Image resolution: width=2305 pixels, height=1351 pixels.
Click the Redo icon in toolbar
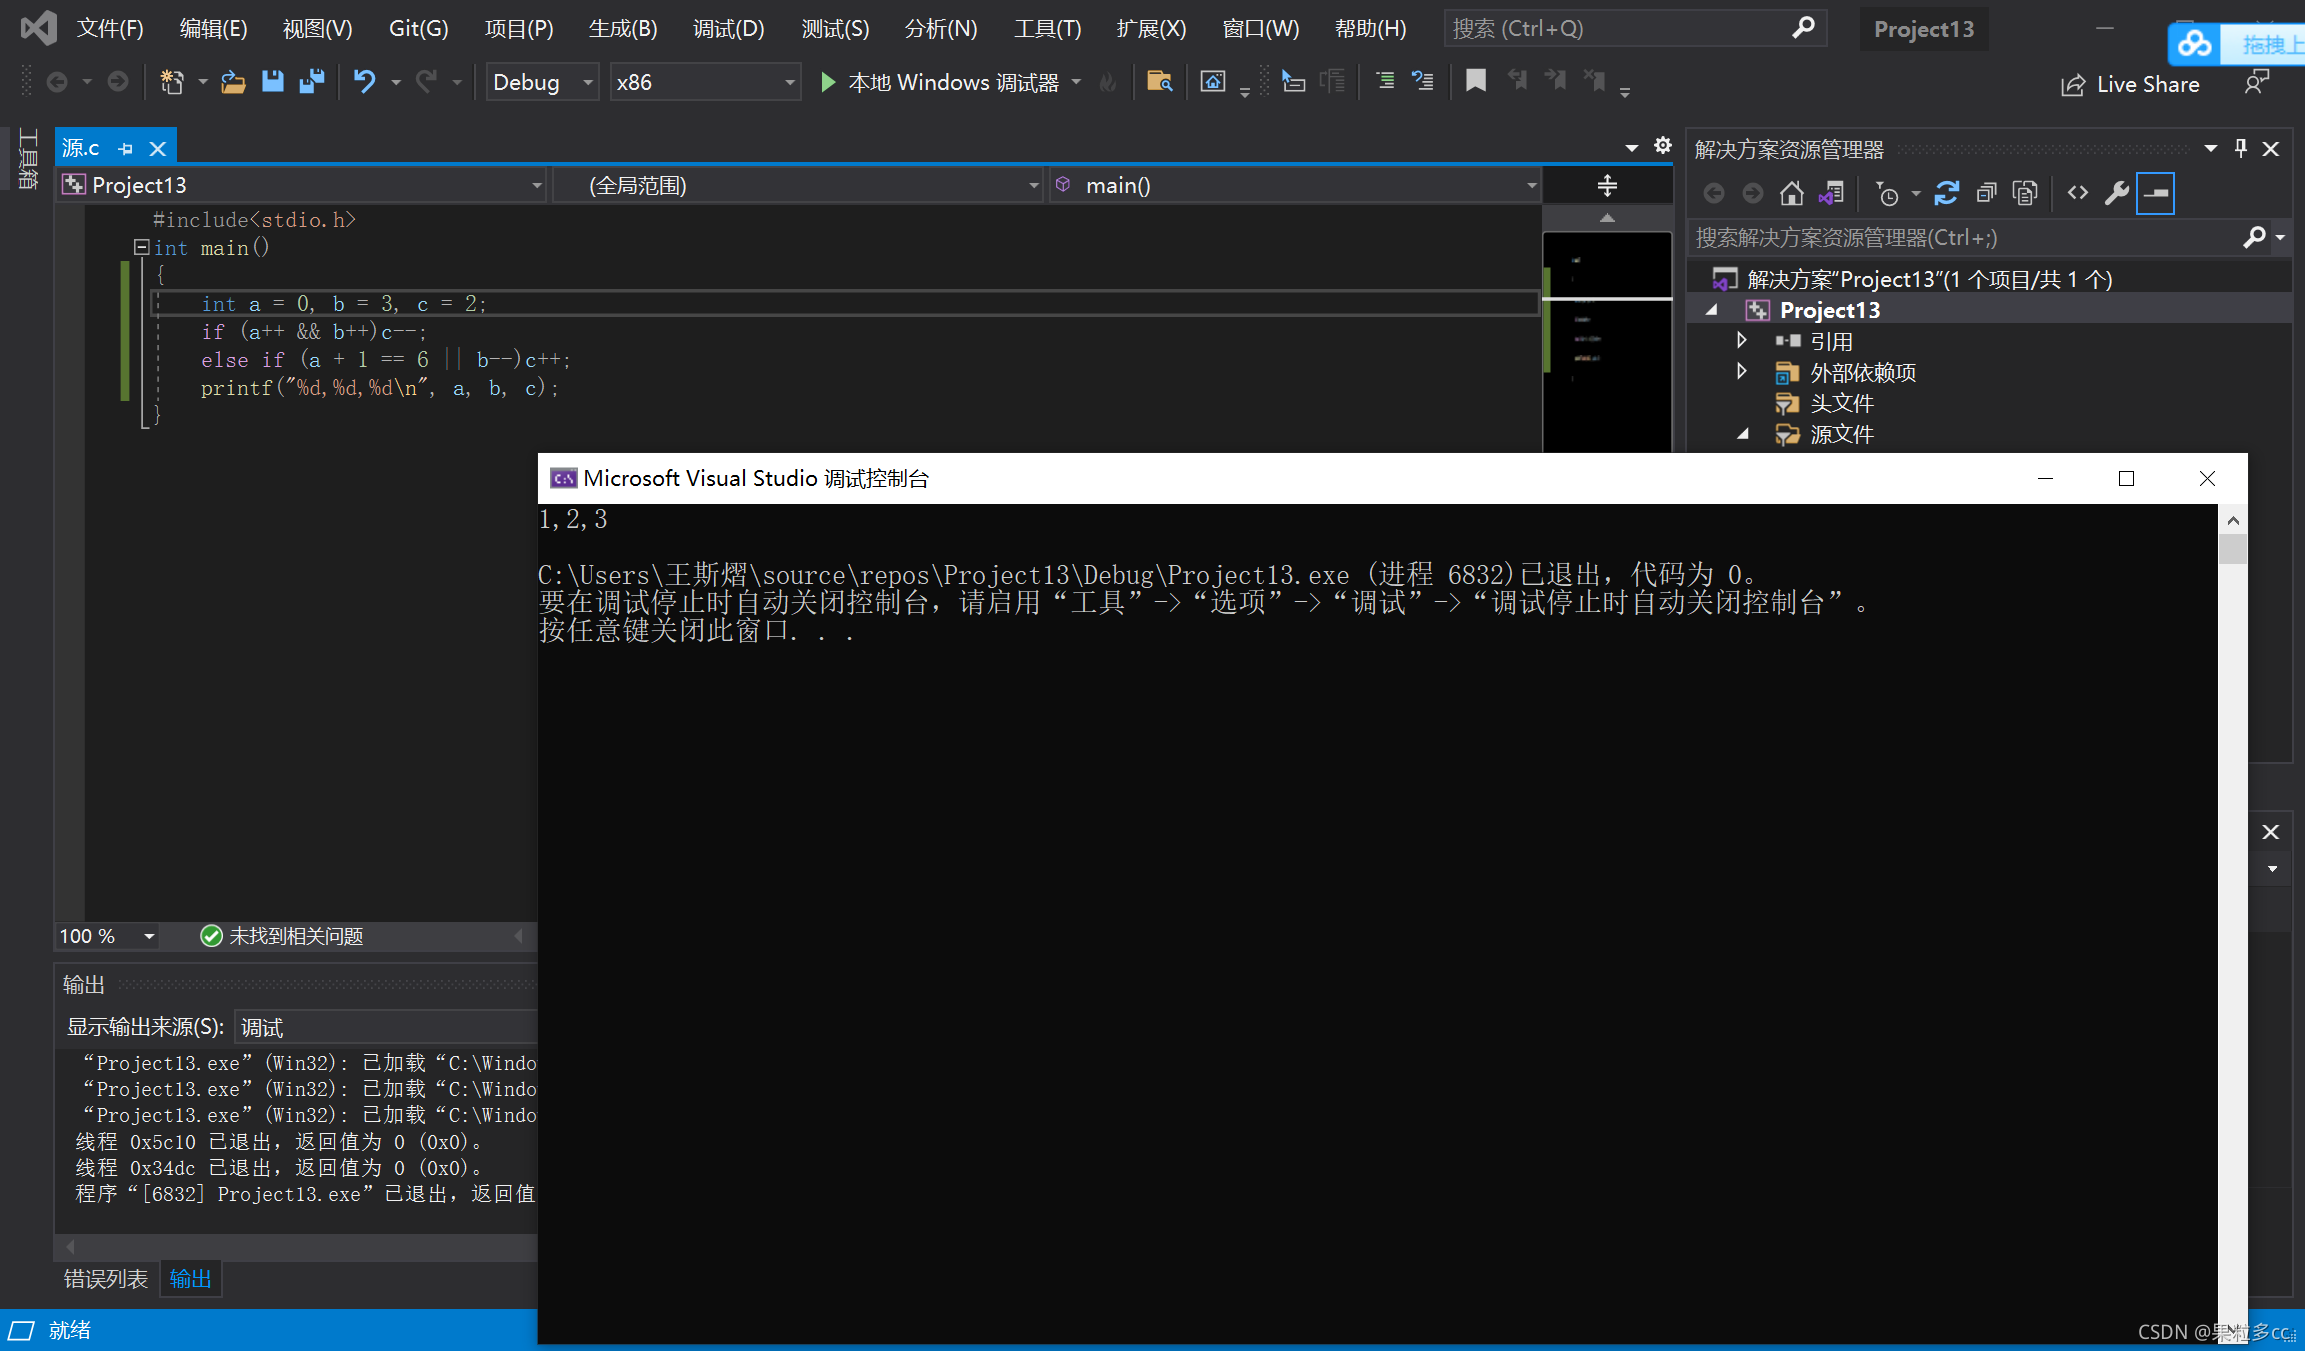[x=423, y=82]
